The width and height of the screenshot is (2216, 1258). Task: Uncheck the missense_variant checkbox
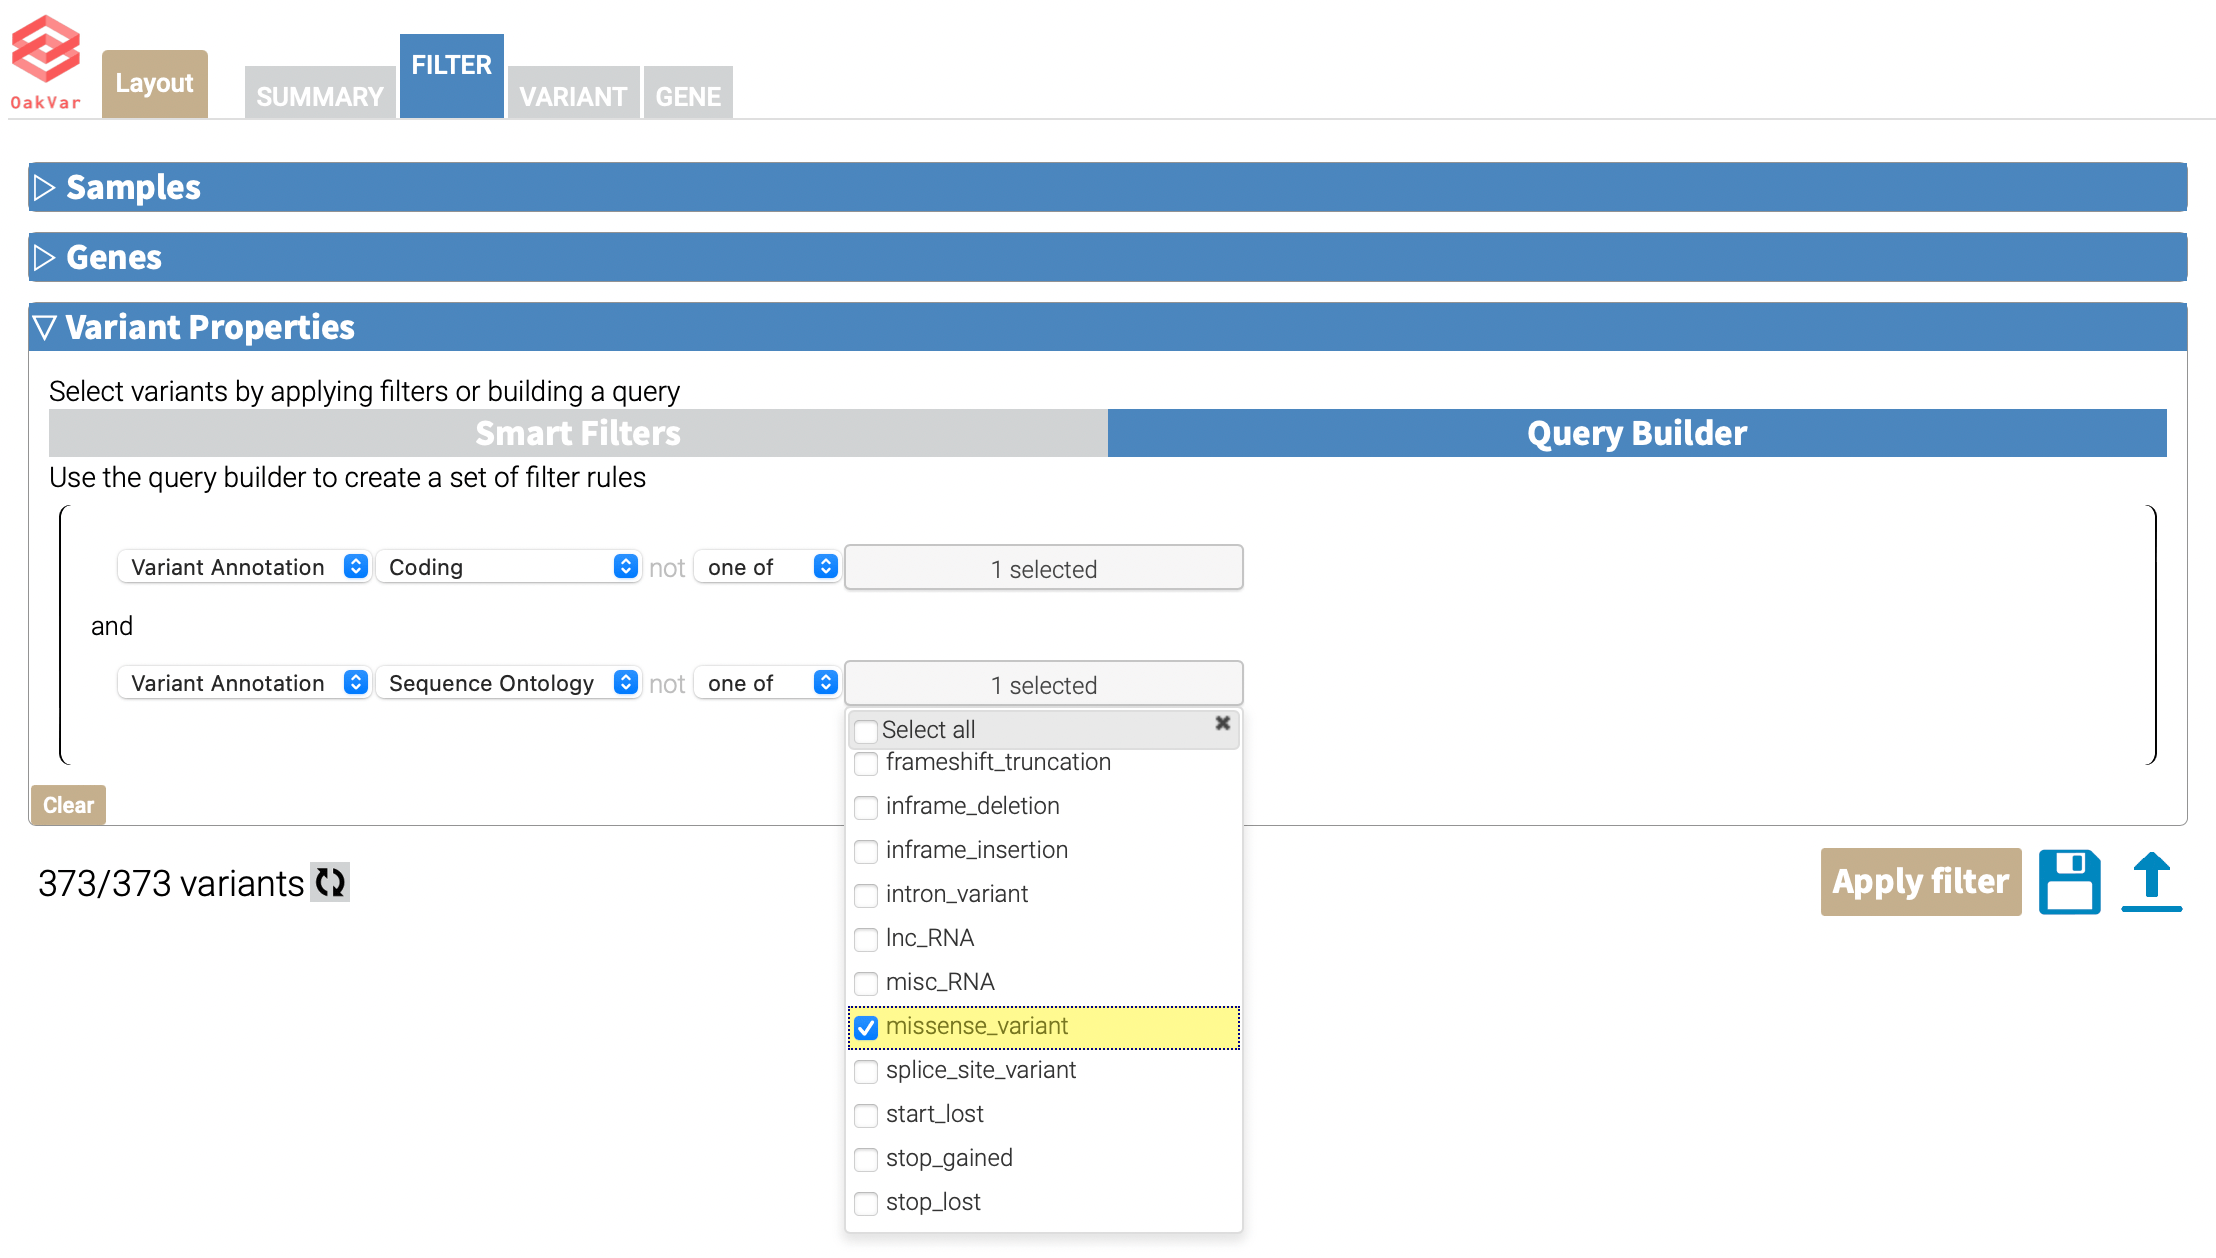pos(867,1027)
